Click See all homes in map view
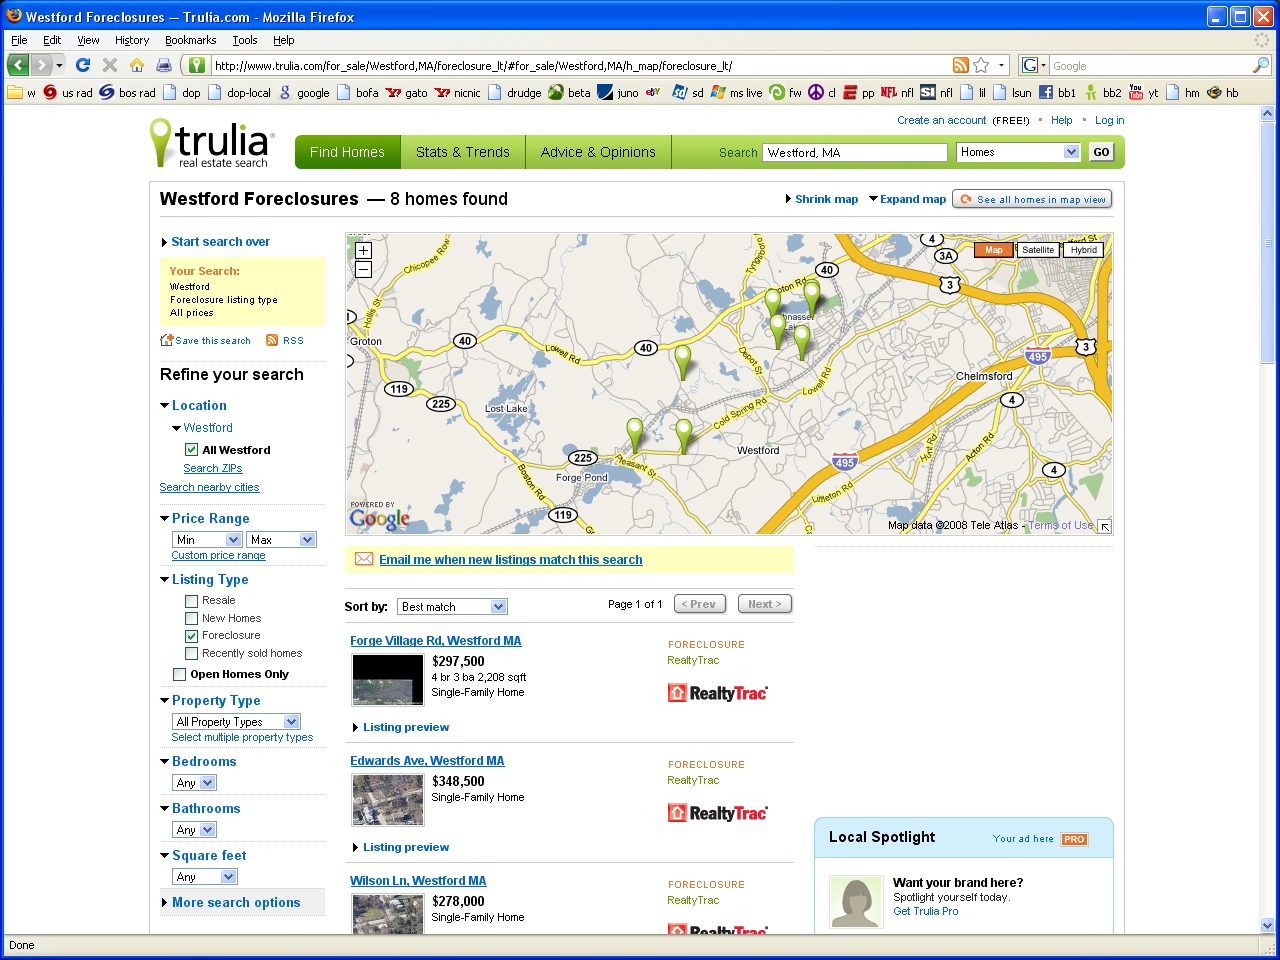This screenshot has height=960, width=1280. (1032, 199)
